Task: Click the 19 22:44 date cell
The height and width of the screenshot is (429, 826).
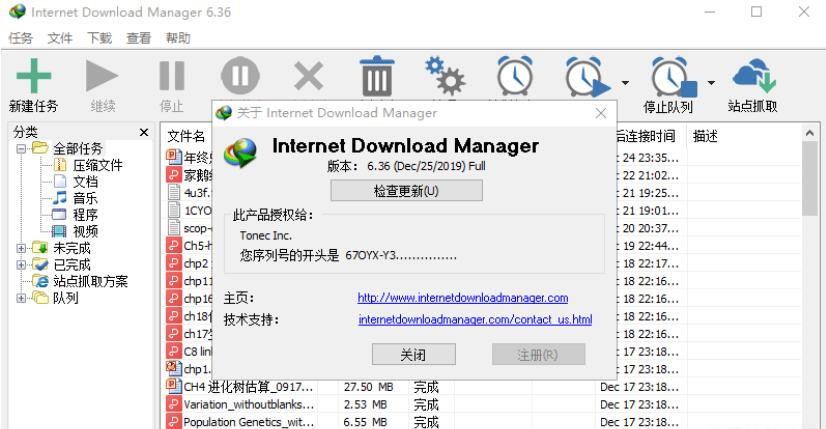Action: (651, 246)
